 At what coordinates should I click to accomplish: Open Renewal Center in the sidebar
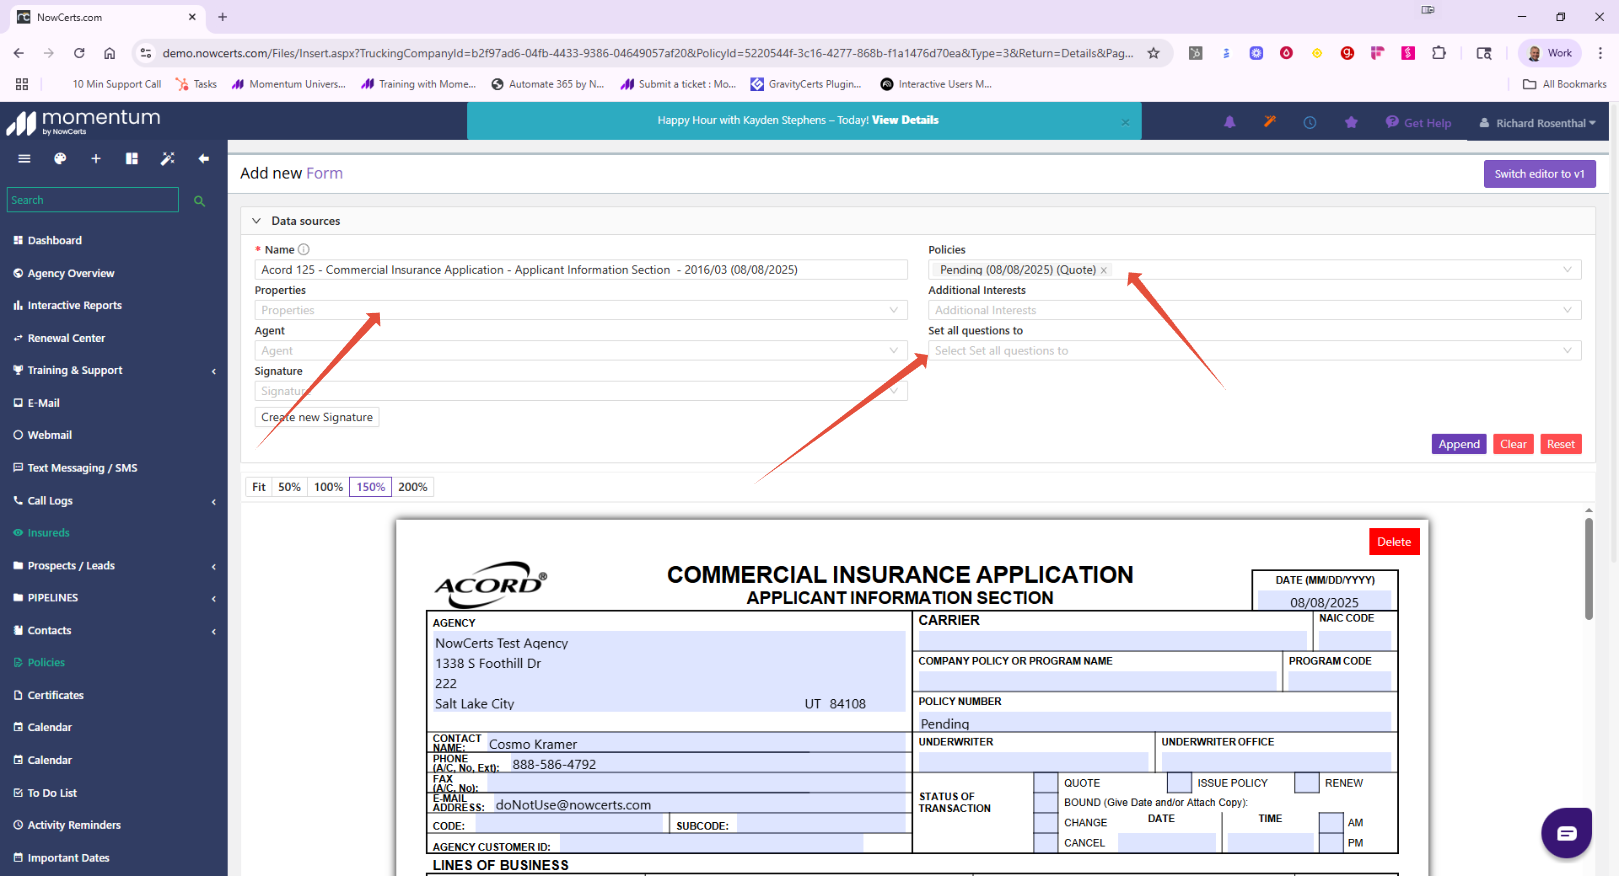tap(66, 339)
